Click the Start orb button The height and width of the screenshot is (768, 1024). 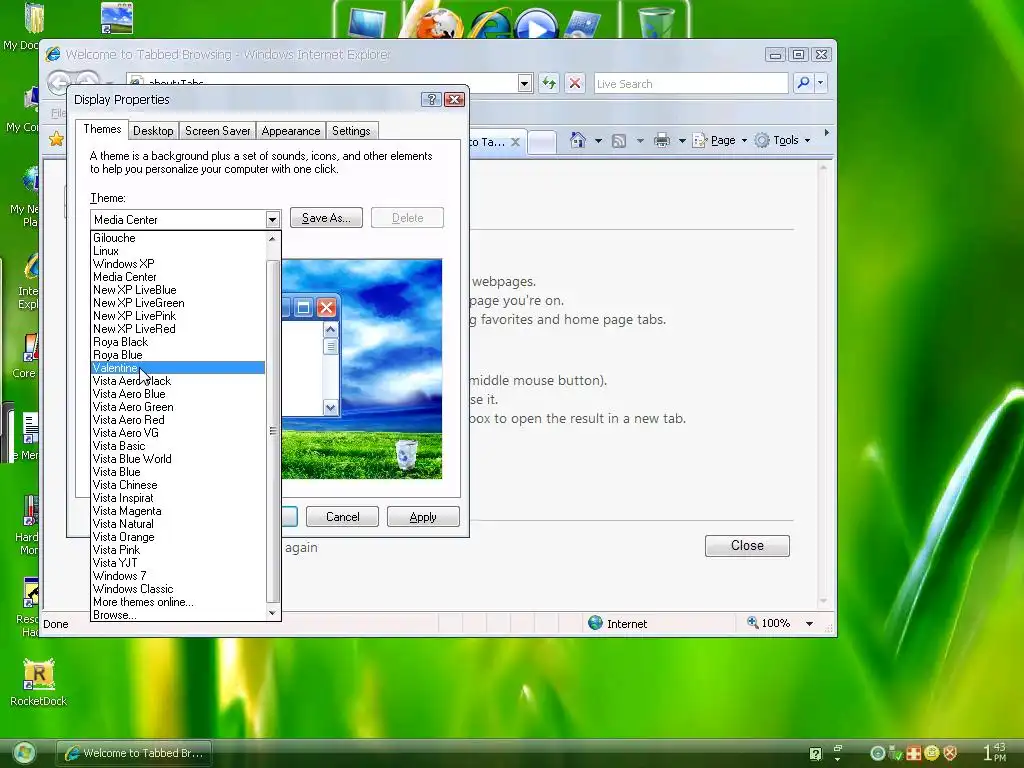click(x=24, y=753)
